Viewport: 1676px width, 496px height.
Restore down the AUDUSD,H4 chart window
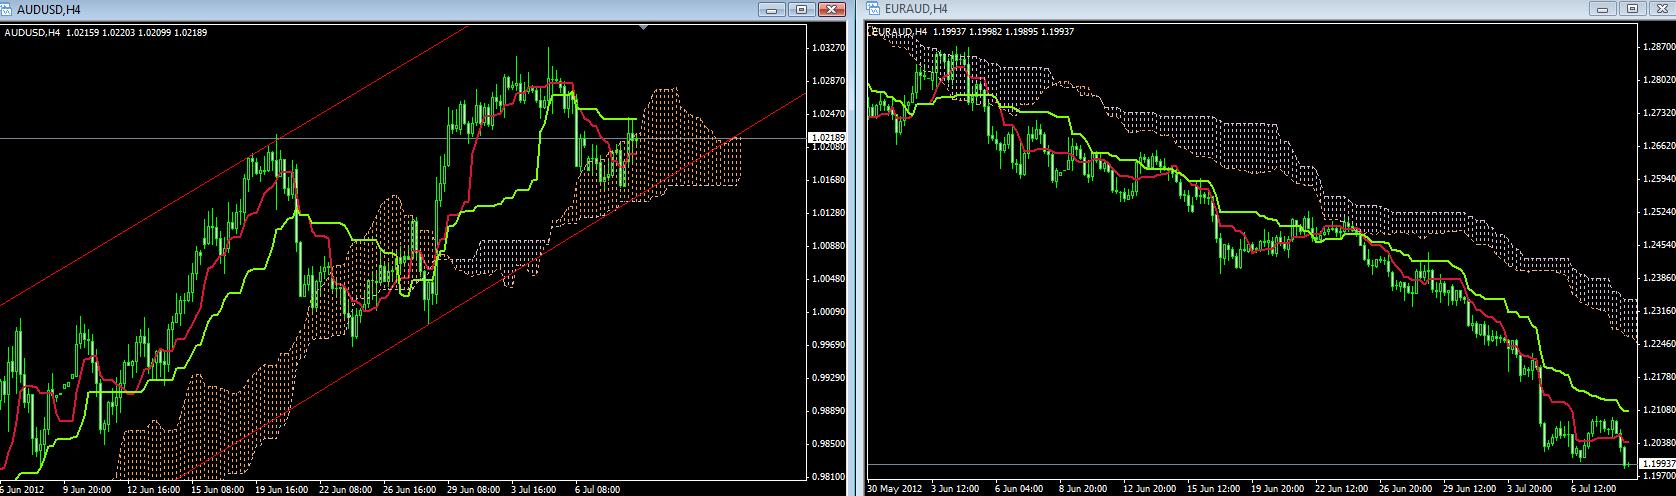point(801,9)
